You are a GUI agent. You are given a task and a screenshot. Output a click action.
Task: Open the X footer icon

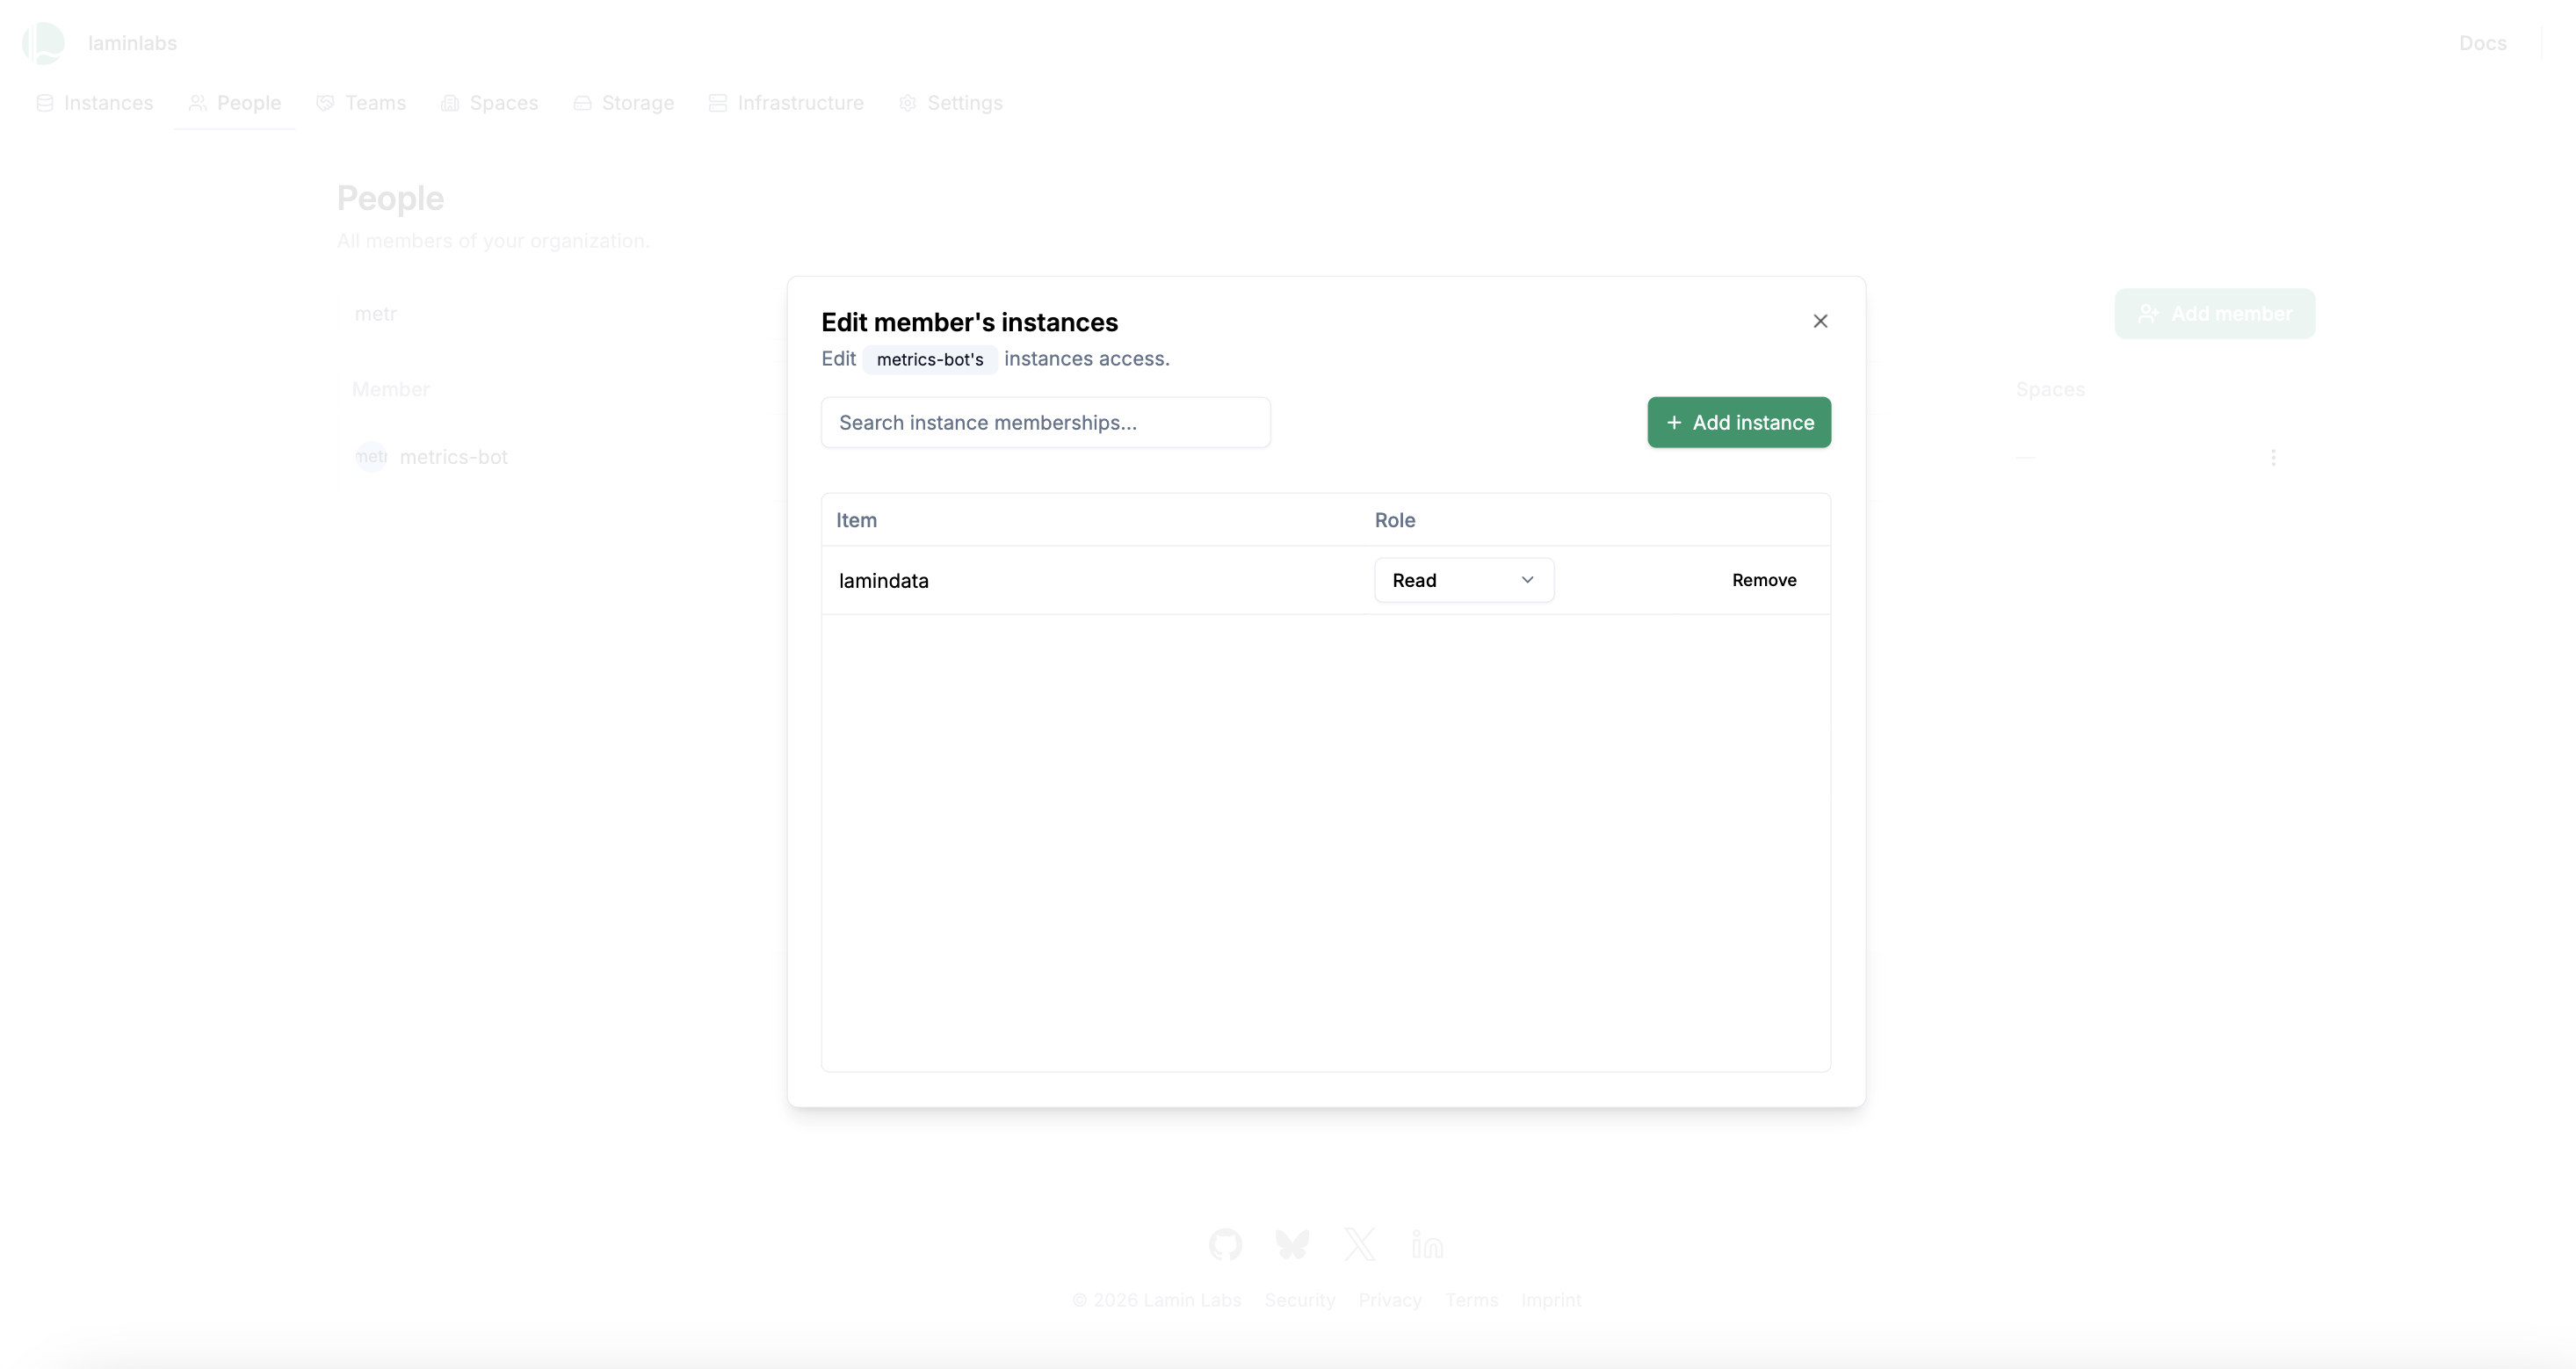[x=1359, y=1244]
